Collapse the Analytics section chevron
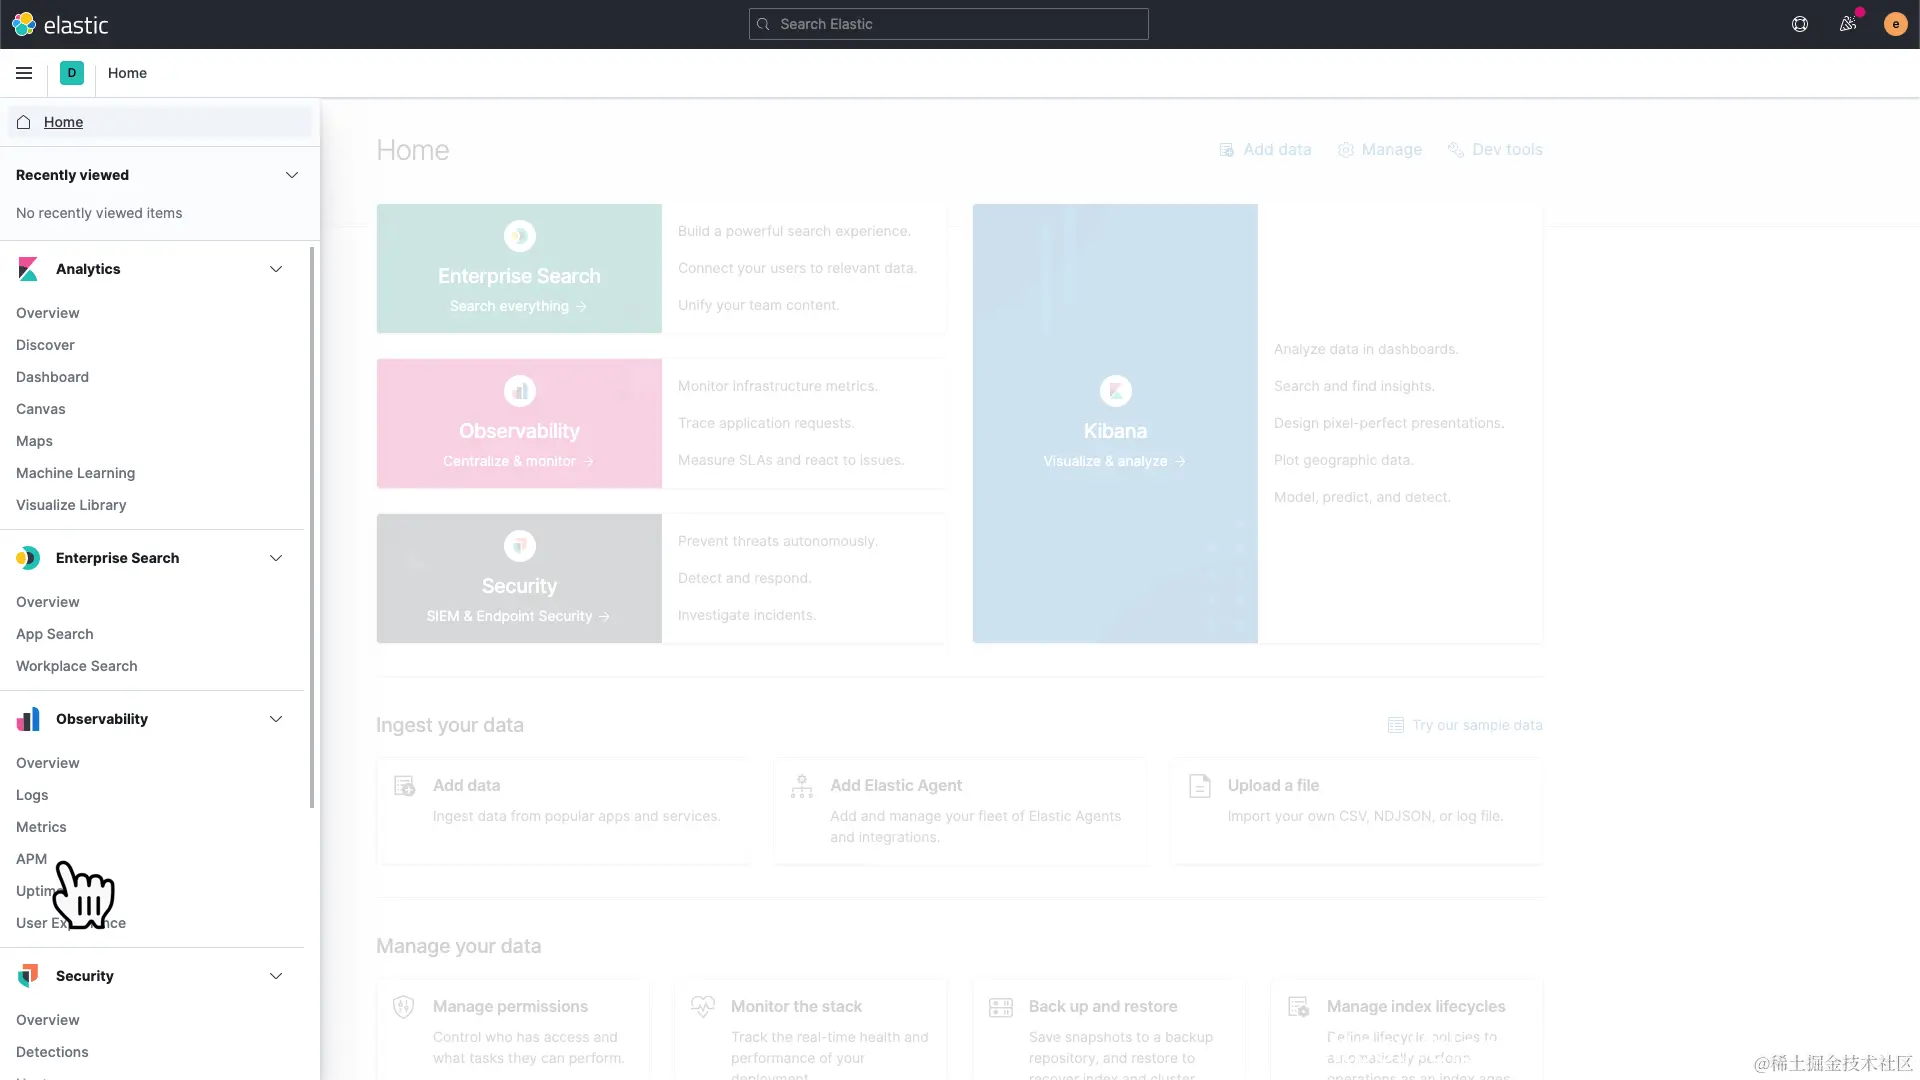Viewport: 1920px width, 1080px height. point(276,269)
